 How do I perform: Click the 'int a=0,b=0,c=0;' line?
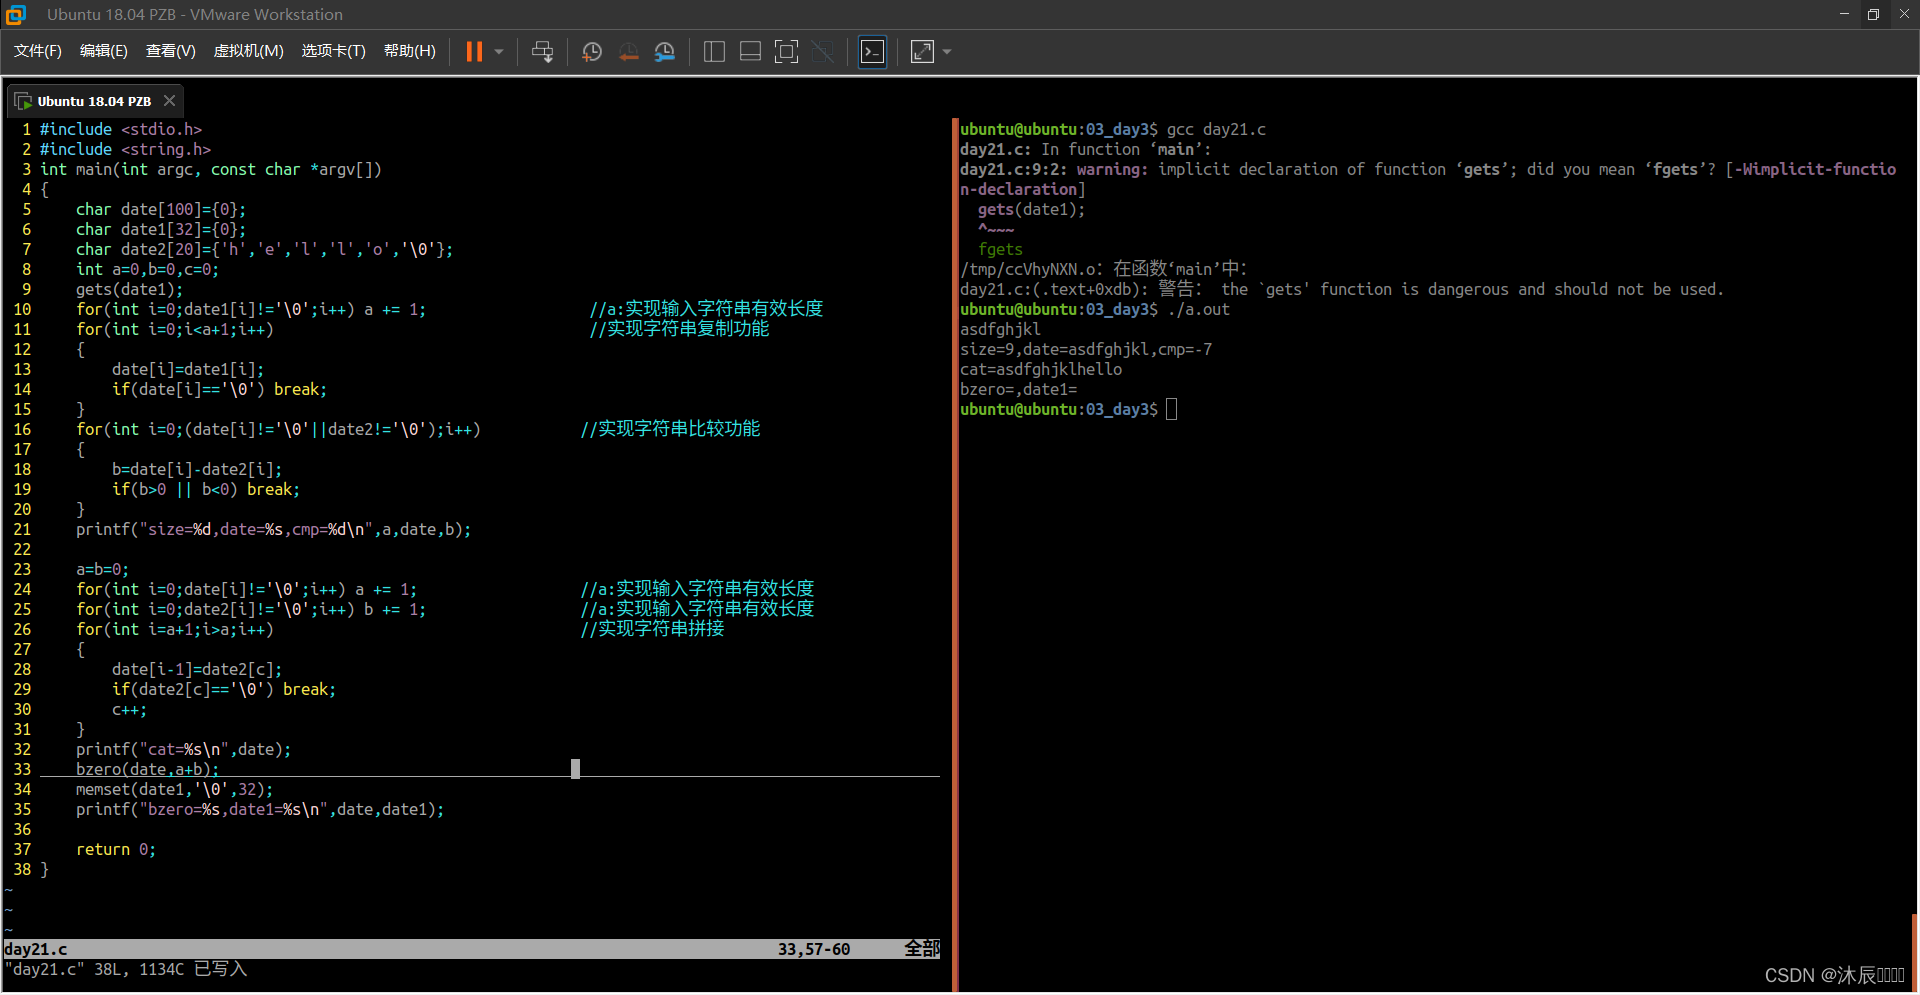147,269
